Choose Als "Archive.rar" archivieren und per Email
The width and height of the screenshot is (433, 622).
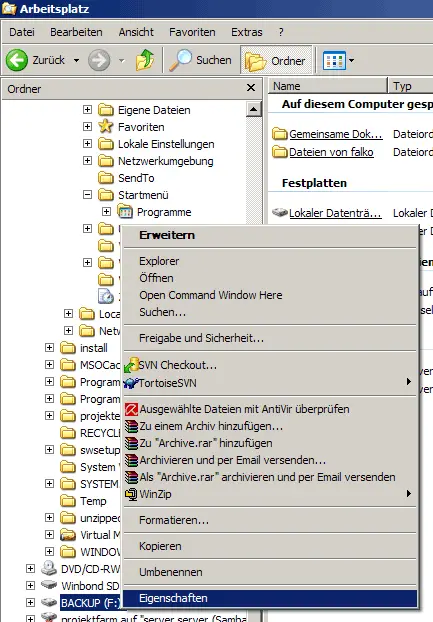pos(270,477)
